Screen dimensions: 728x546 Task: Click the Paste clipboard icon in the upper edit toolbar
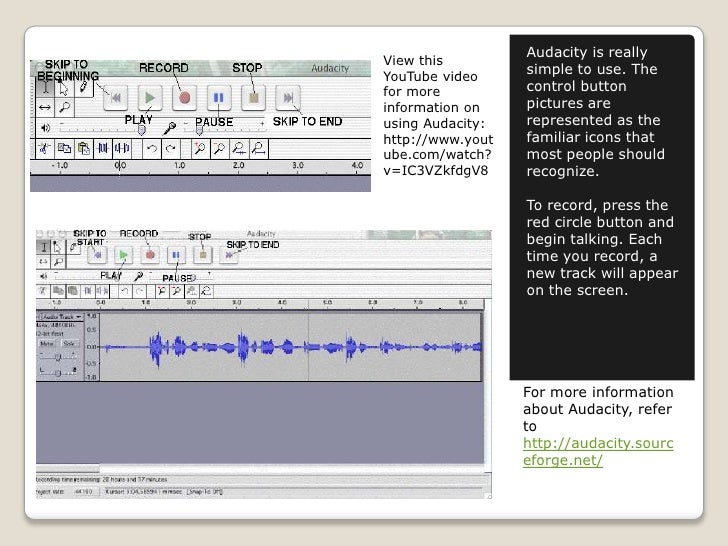pyautogui.click(x=82, y=148)
